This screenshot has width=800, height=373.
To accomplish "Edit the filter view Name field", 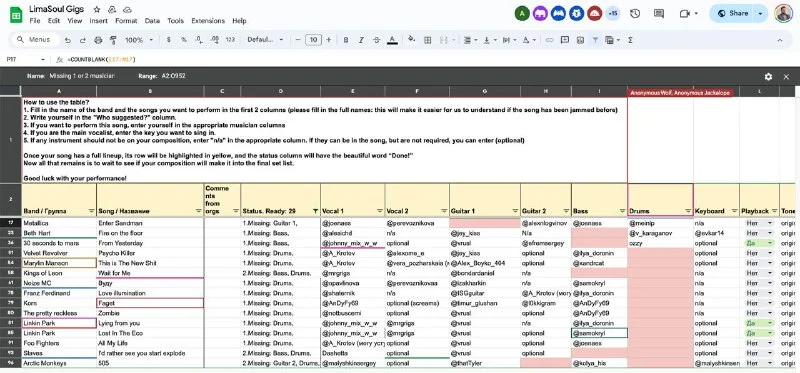I will click(82, 76).
